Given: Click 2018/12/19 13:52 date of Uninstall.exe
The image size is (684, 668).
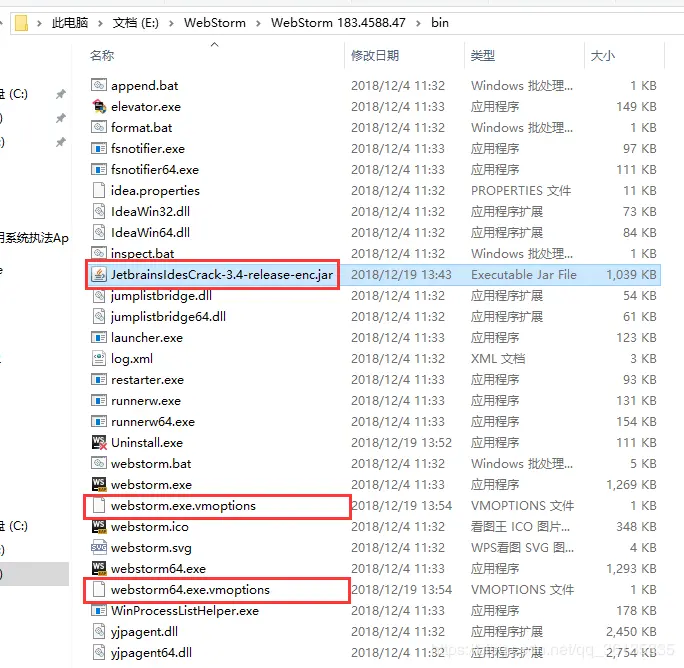Looking at the screenshot, I should pyautogui.click(x=401, y=442).
